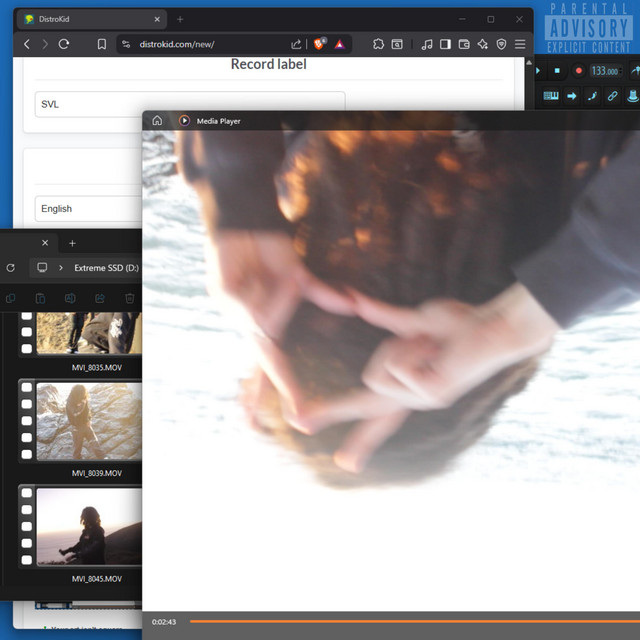Open site settings icon beside the URL
Viewport: 640px width, 640px height.
tap(126, 44)
